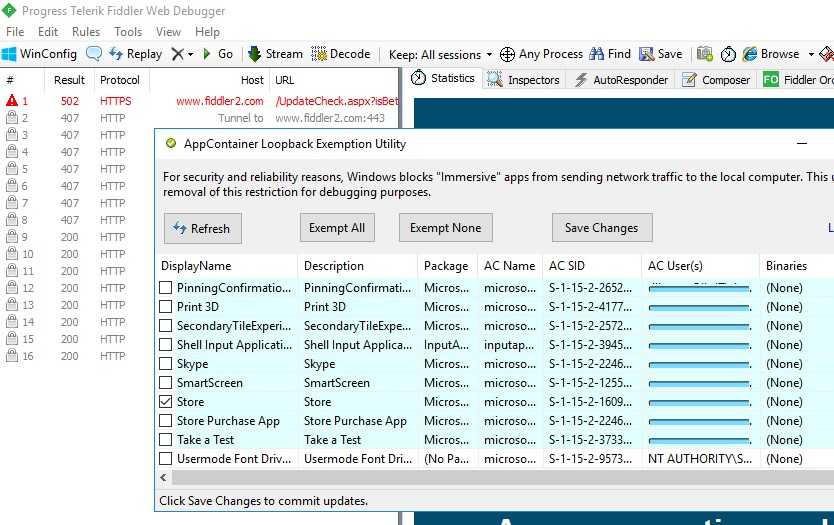Click the Go resume button
Viewport: 834px width, 525px height.
click(x=217, y=54)
